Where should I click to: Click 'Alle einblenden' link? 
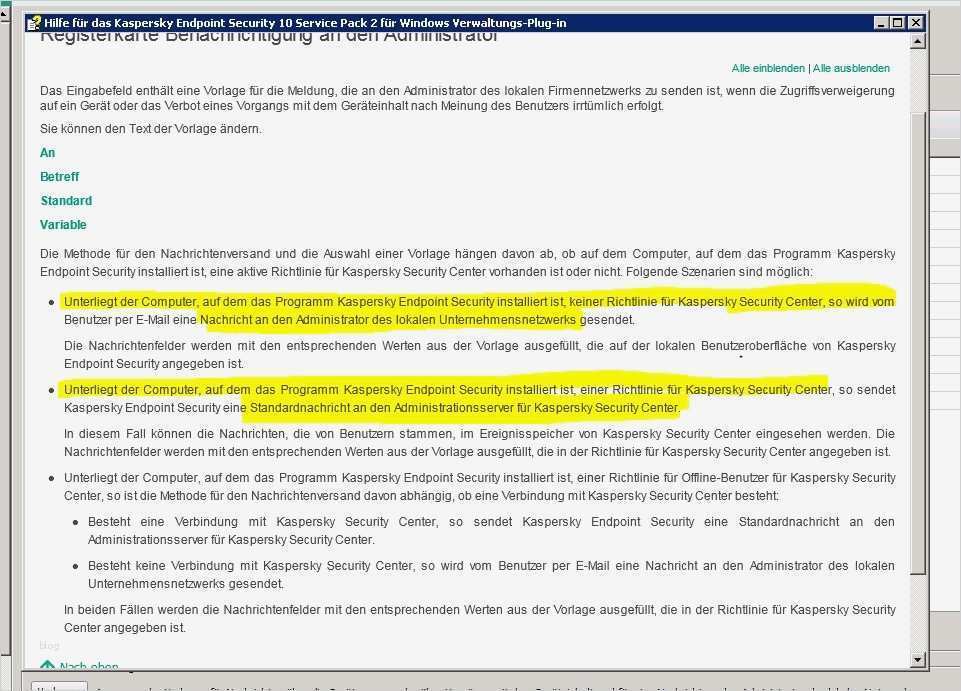[x=768, y=68]
